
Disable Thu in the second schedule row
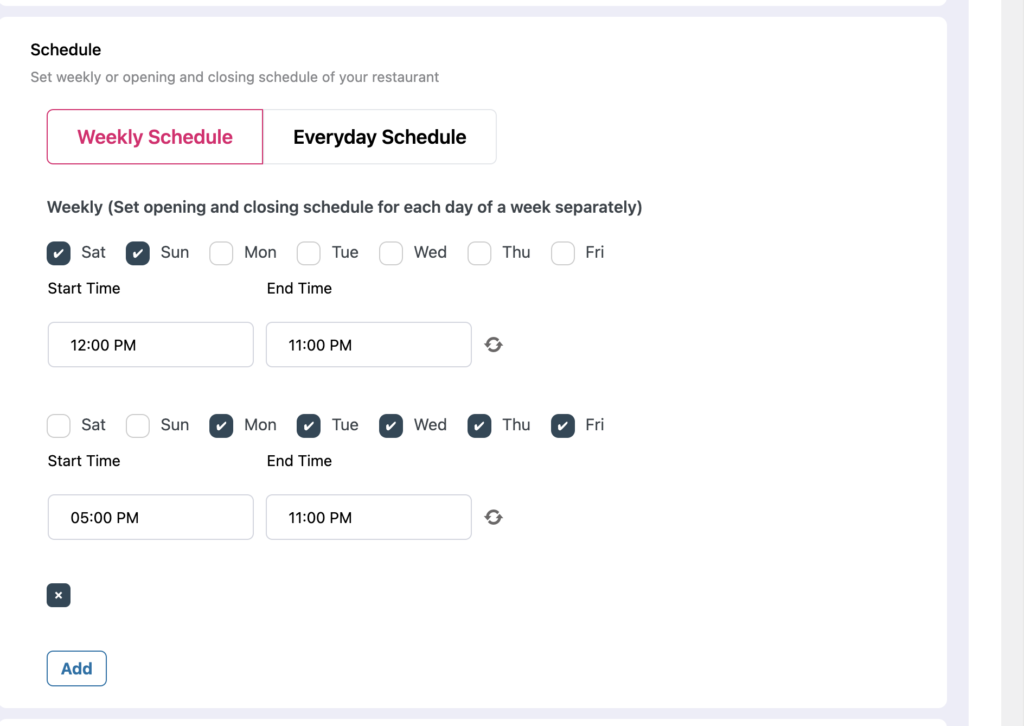[480, 426]
